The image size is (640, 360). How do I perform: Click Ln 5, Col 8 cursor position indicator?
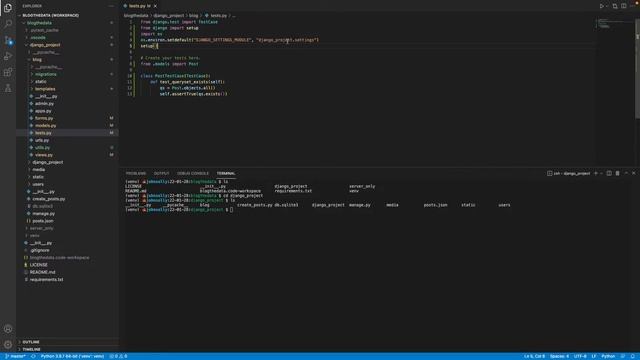[534, 356]
